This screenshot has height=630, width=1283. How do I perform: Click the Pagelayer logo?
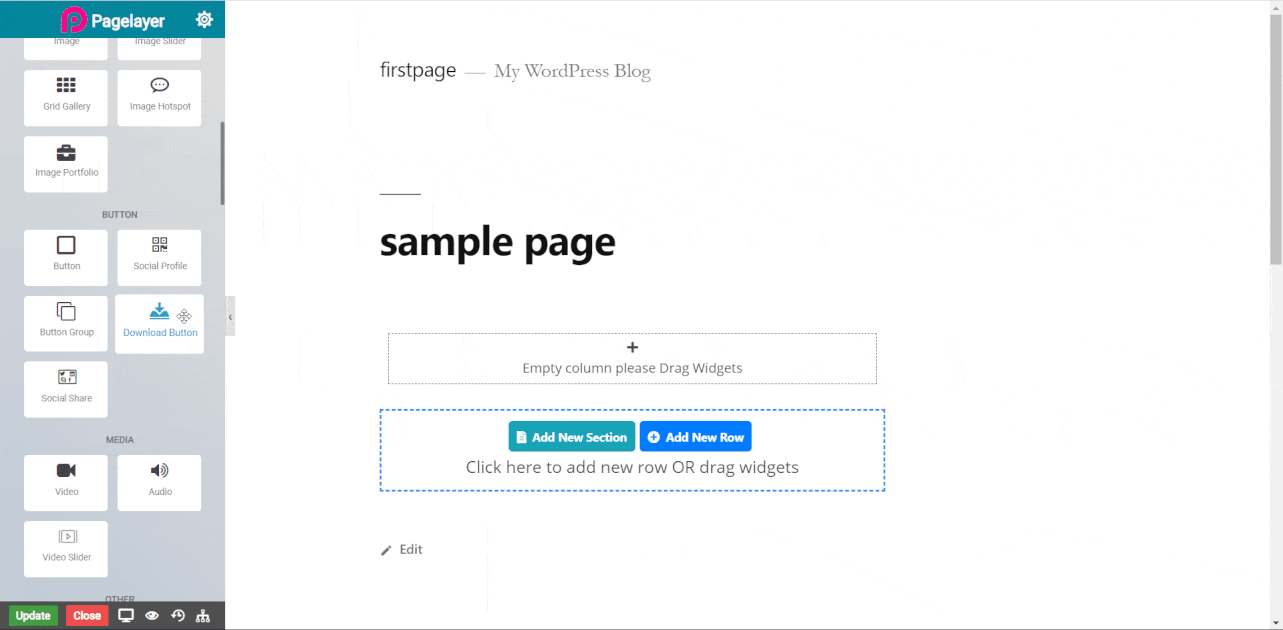[73, 18]
